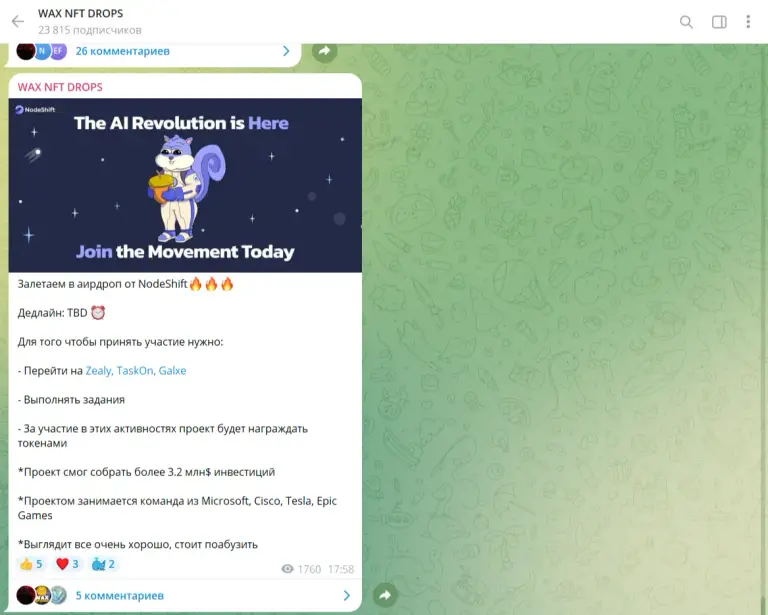Viewport: 768px width, 615px height.
Task: Forward the NodeShift post with the share arrow
Action: 385,595
